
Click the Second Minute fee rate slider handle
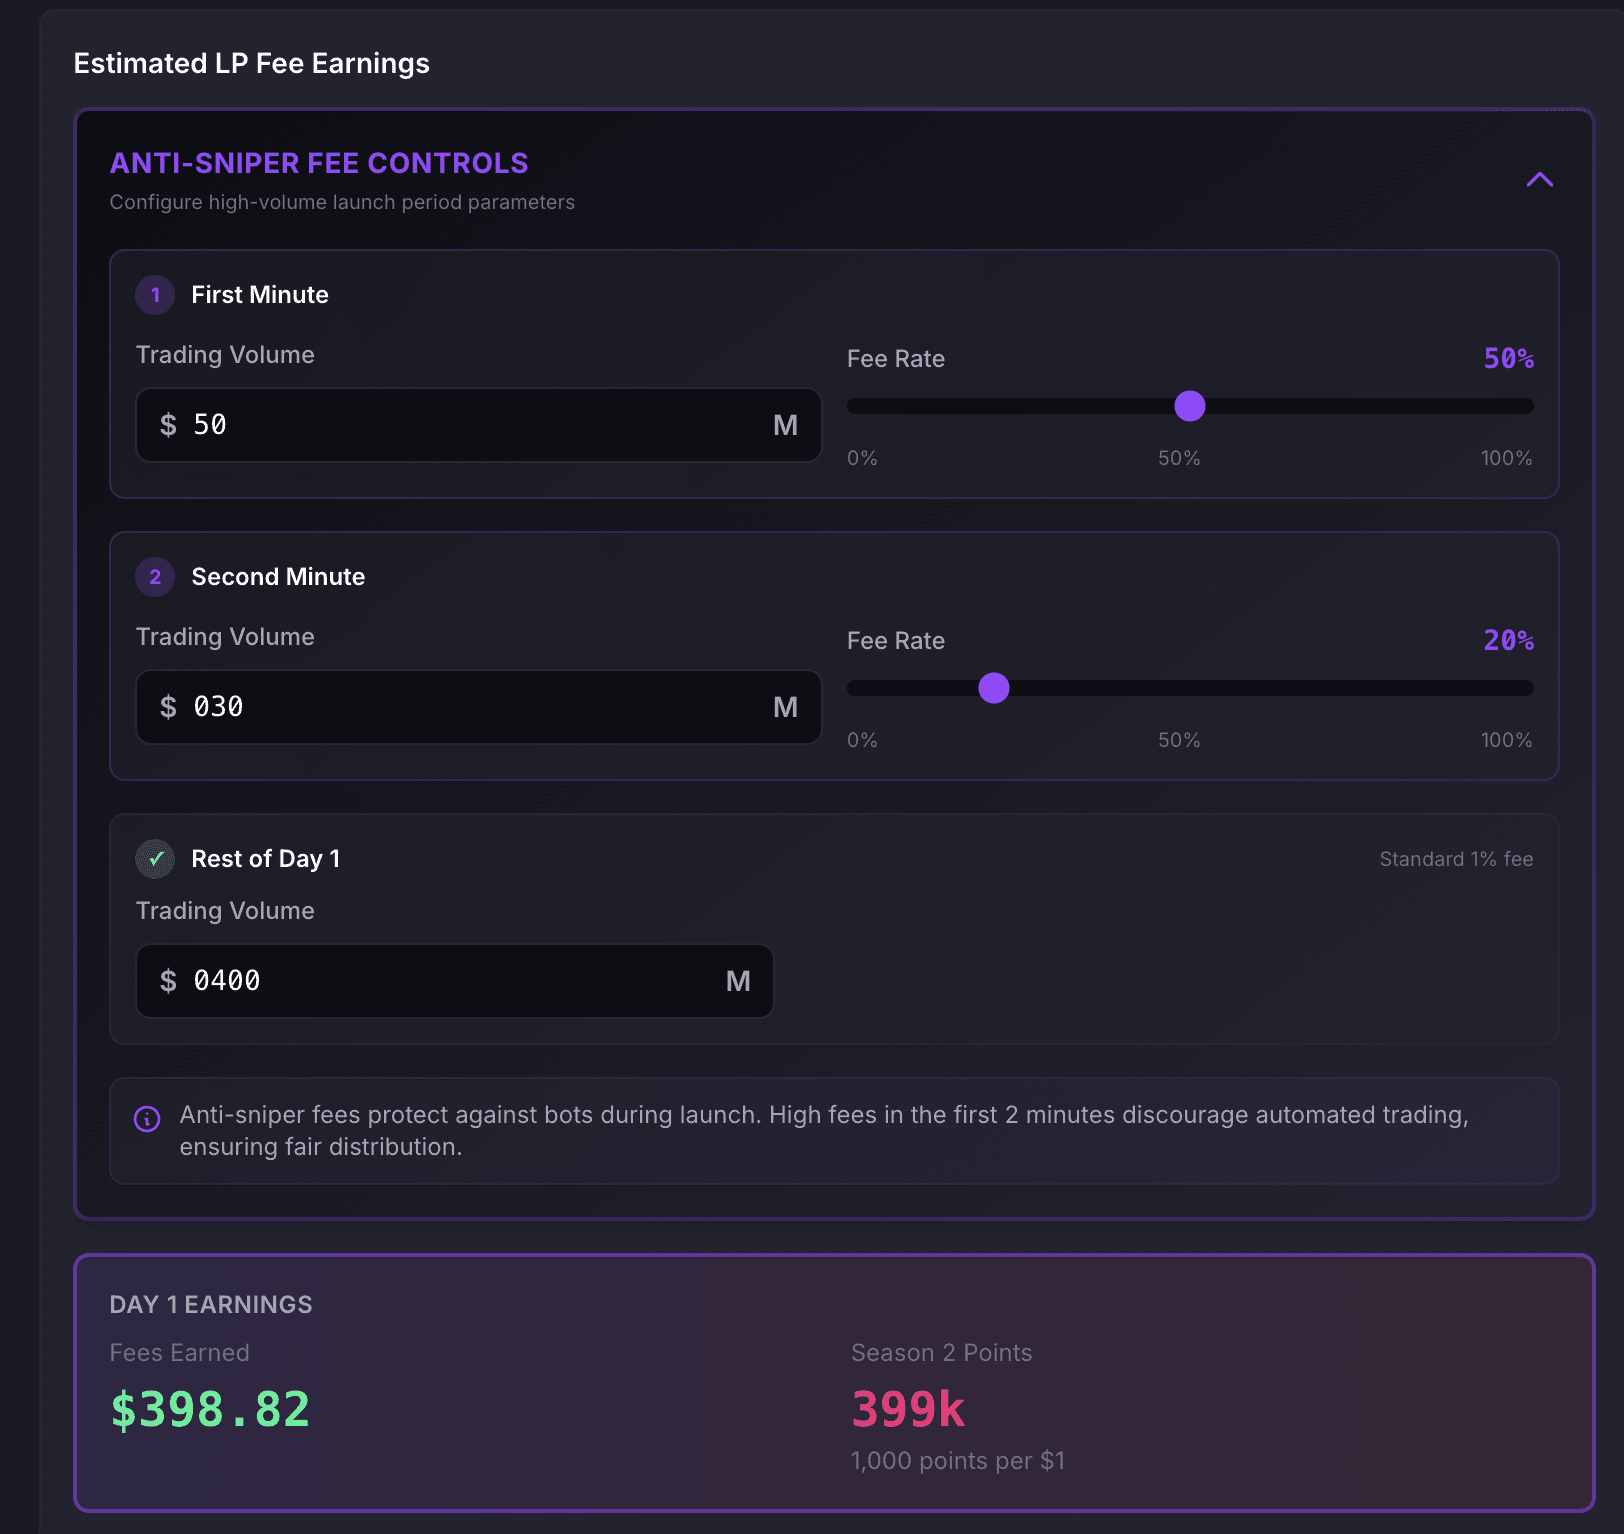click(994, 688)
